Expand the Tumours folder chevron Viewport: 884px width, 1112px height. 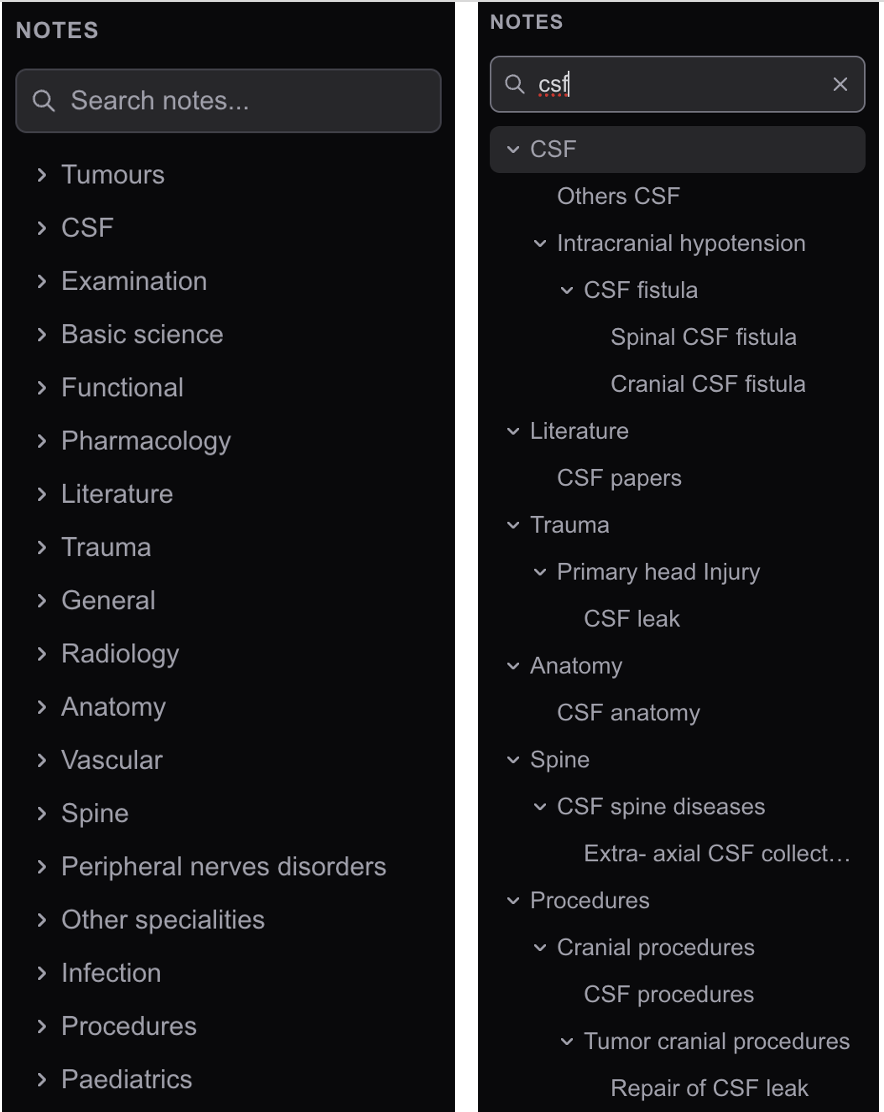click(42, 174)
